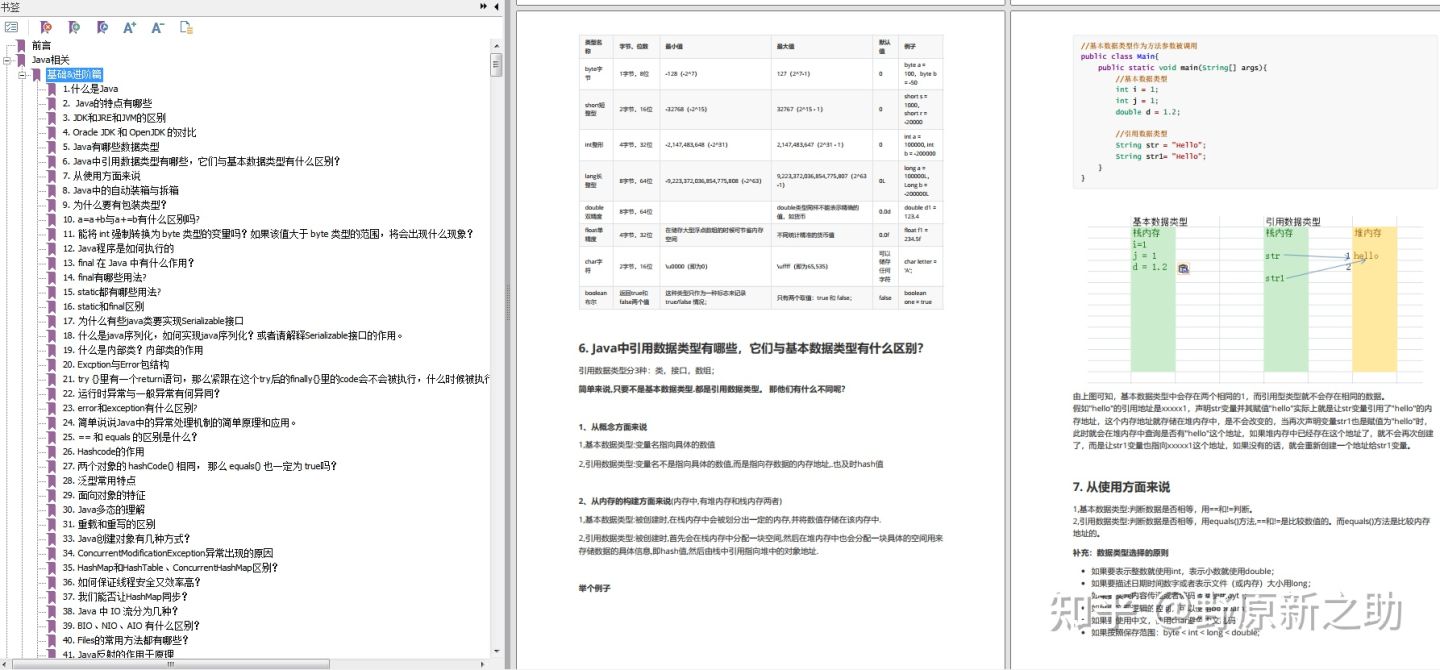Click the double-arrow expand panel icon
1440x670 pixels.
[x=485, y=6]
